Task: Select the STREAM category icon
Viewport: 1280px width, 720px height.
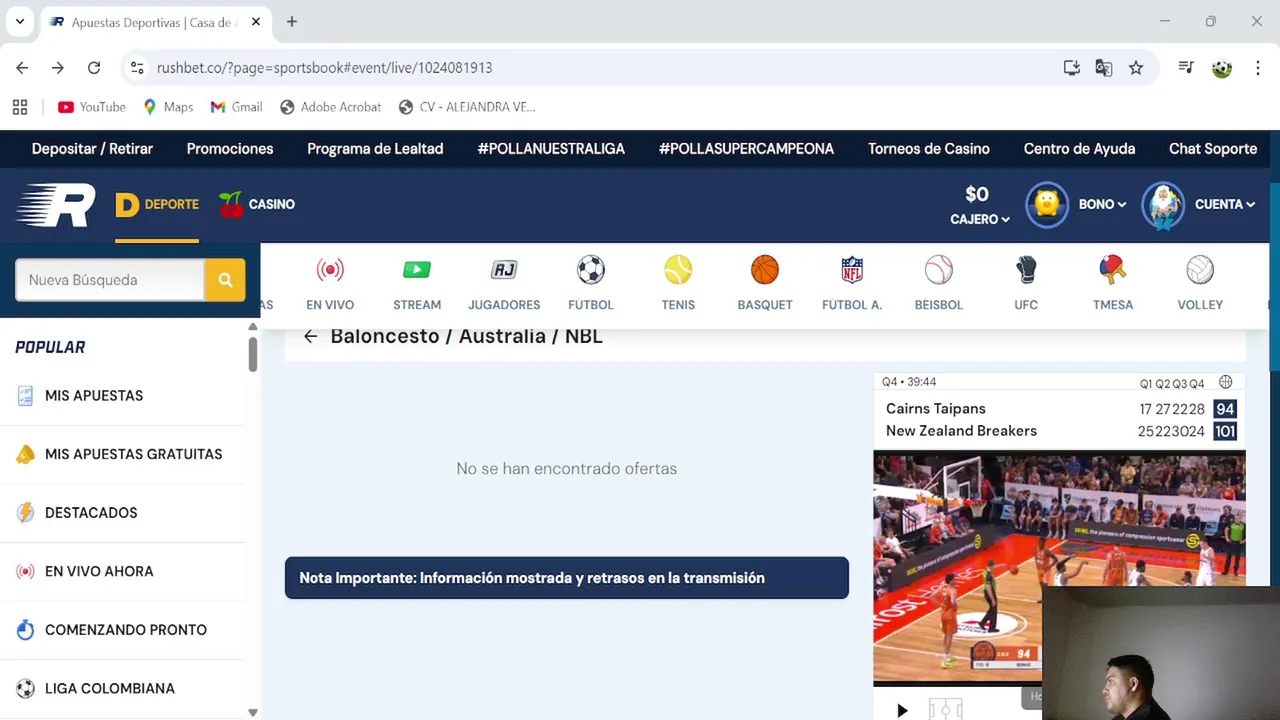Action: point(417,270)
